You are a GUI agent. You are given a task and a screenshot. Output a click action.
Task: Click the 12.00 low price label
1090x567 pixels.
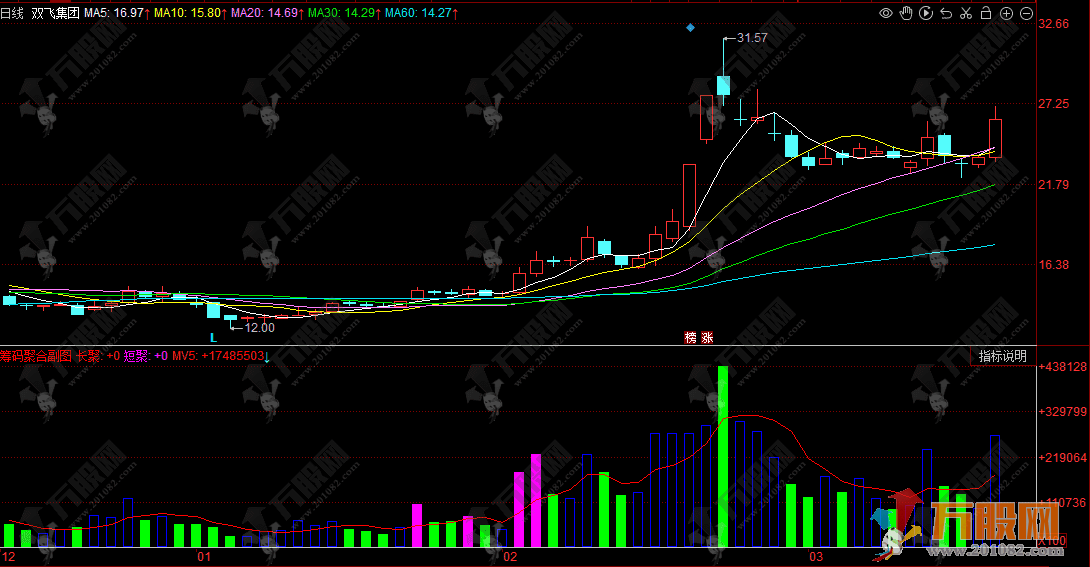click(259, 327)
